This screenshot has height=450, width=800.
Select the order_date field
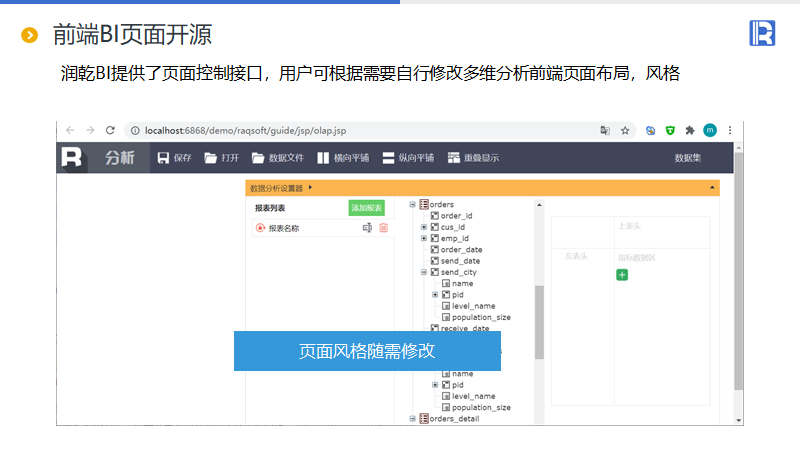(x=462, y=249)
